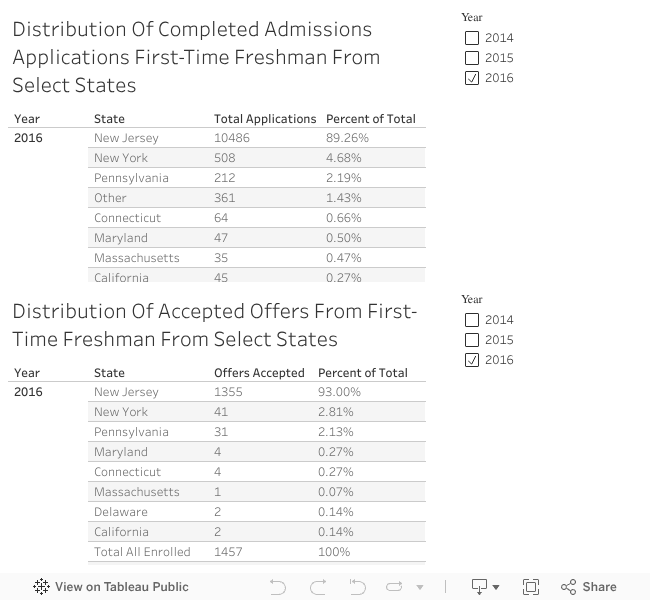Click the Total Applications column header
Screen dimensions: 650x600
point(265,119)
